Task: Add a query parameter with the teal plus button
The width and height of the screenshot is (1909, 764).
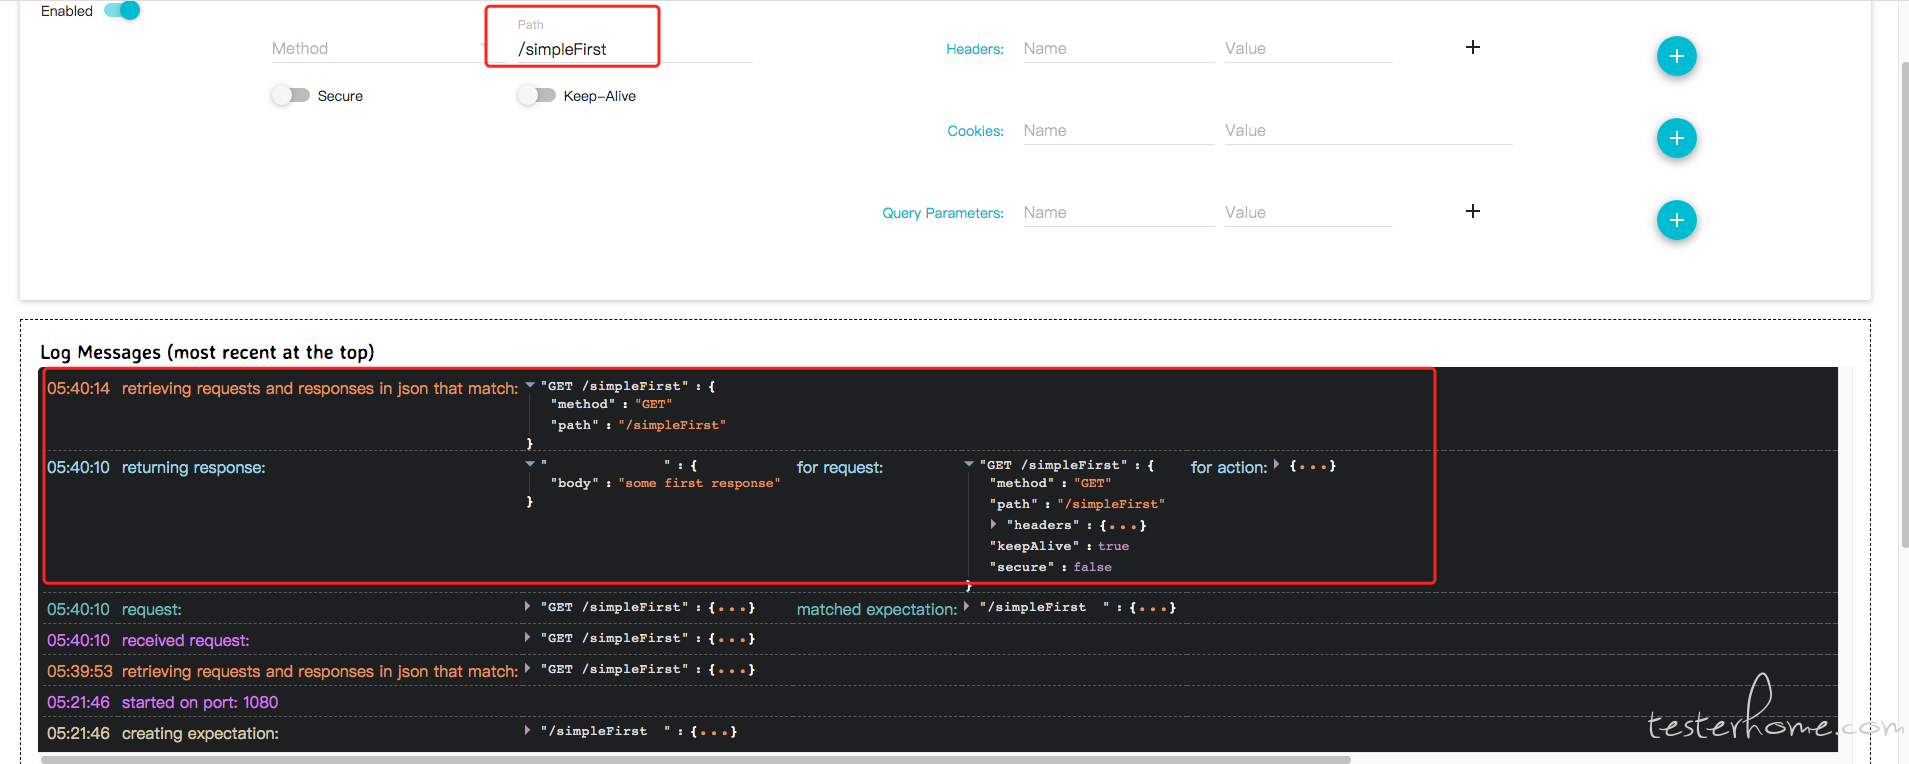Action: [x=1676, y=220]
